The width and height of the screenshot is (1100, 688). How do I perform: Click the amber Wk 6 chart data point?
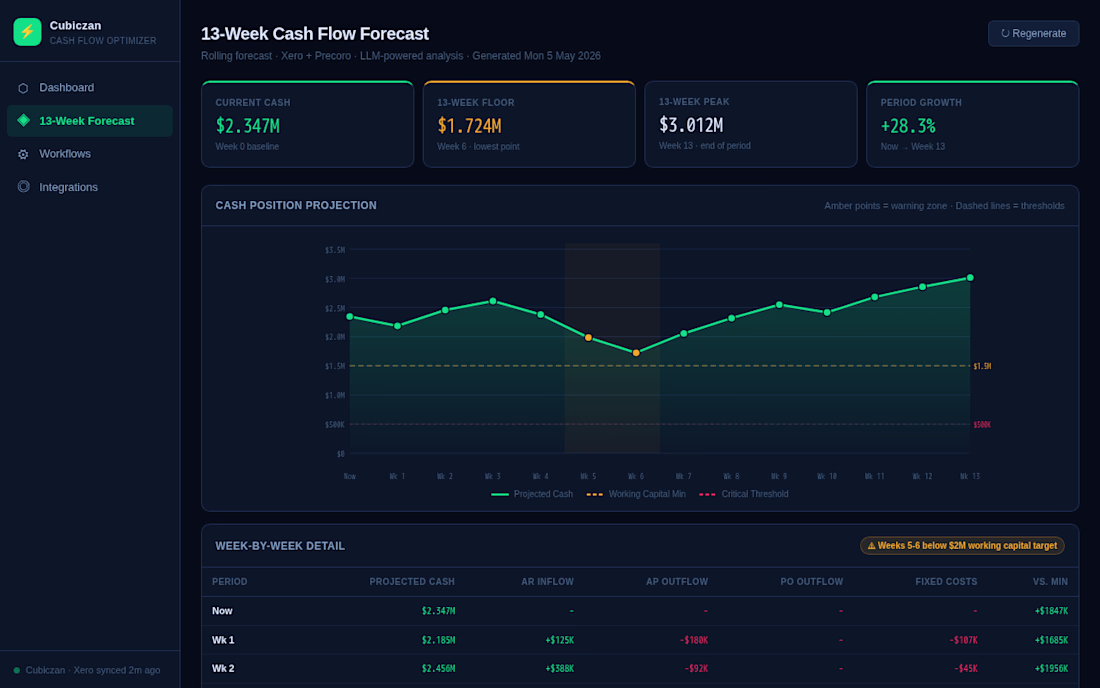coord(636,353)
